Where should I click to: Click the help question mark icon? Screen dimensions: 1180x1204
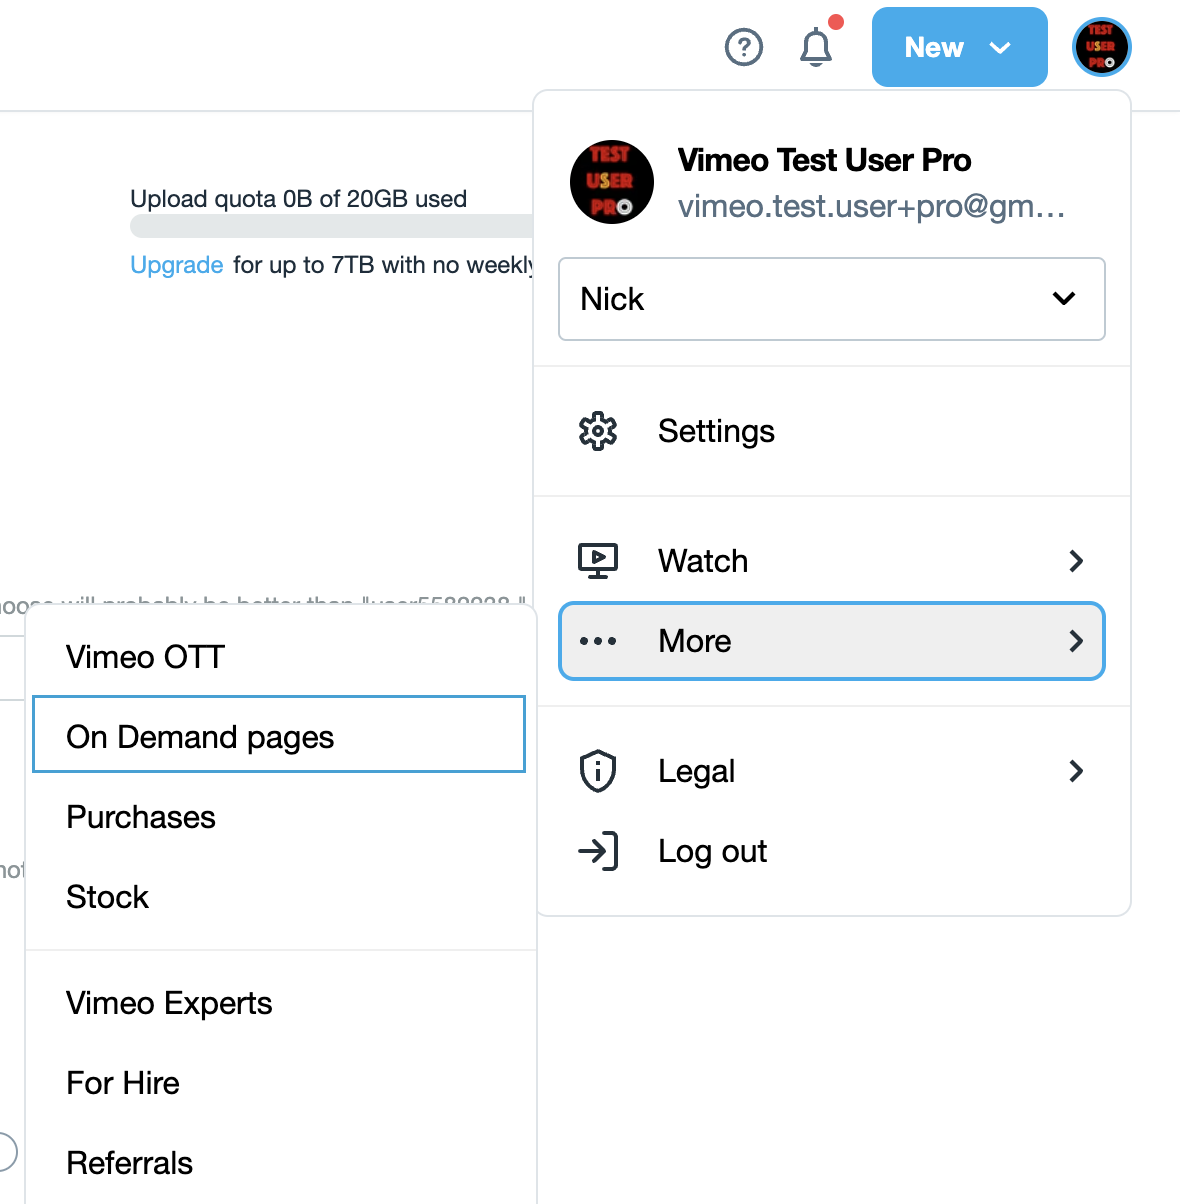point(743,47)
